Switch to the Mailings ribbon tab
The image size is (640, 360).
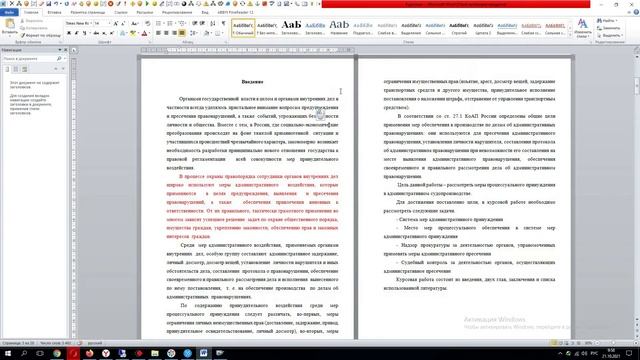(x=144, y=13)
